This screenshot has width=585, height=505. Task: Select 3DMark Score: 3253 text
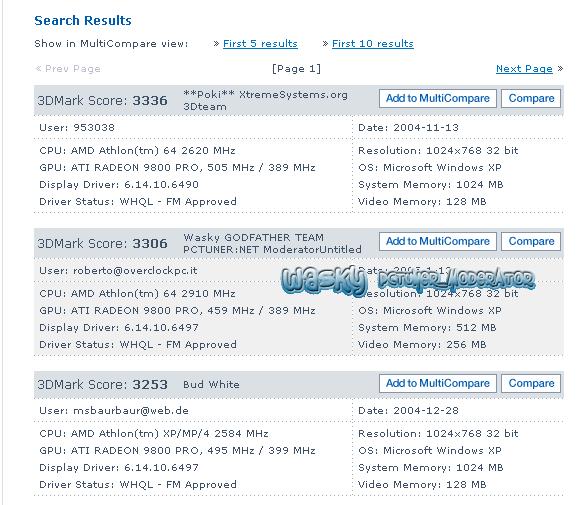(x=102, y=385)
